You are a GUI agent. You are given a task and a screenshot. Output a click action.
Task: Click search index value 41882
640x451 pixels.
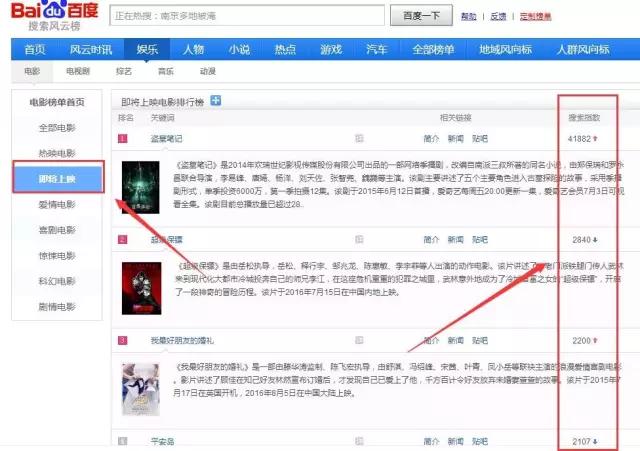(579, 139)
